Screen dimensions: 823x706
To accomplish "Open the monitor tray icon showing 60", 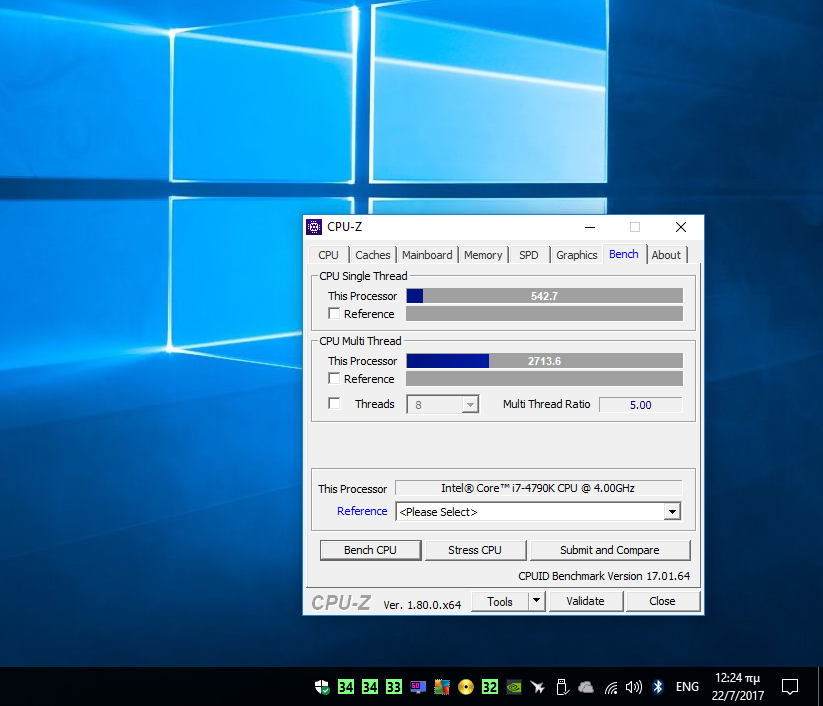I will 418,687.
